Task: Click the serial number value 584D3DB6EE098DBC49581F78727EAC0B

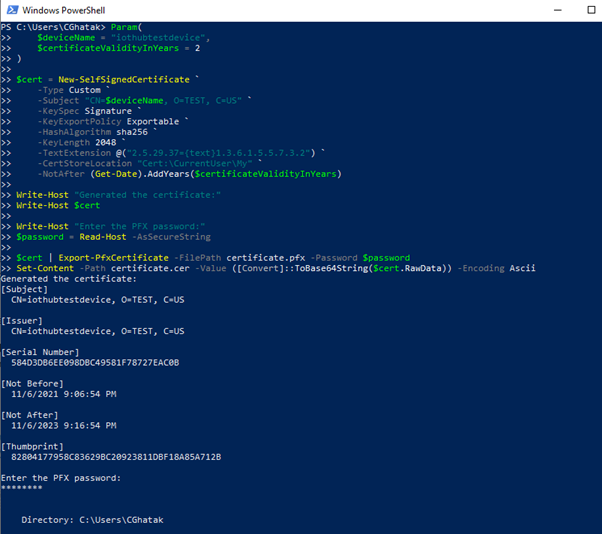Action: (95, 362)
